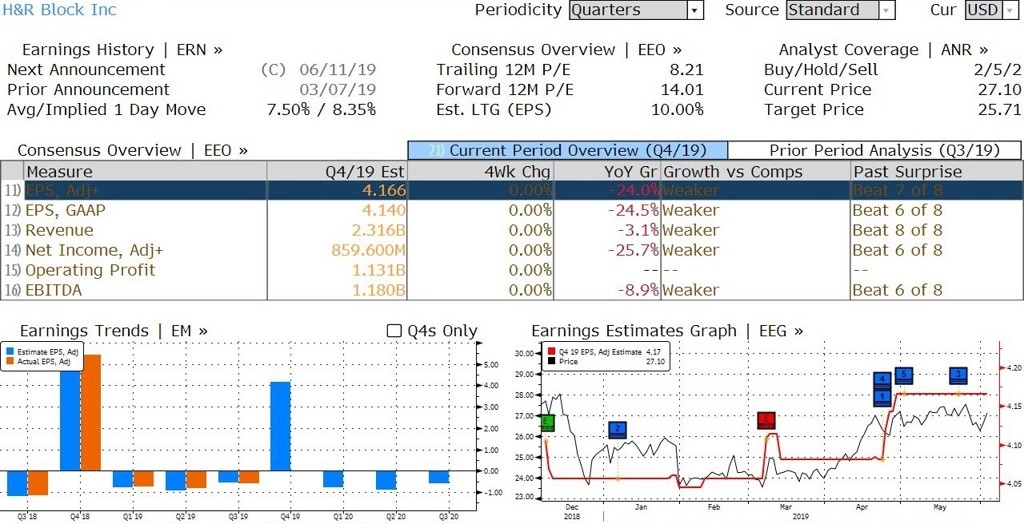This screenshot has width=1024, height=524.
Task: Click the Revenue estimate value 2.316B
Action: [379, 231]
